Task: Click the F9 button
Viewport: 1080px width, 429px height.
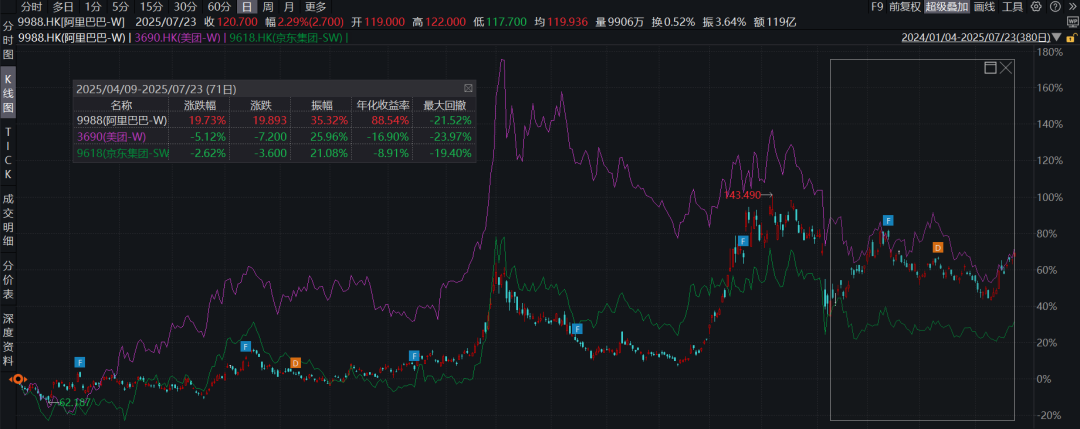Action: [877, 7]
